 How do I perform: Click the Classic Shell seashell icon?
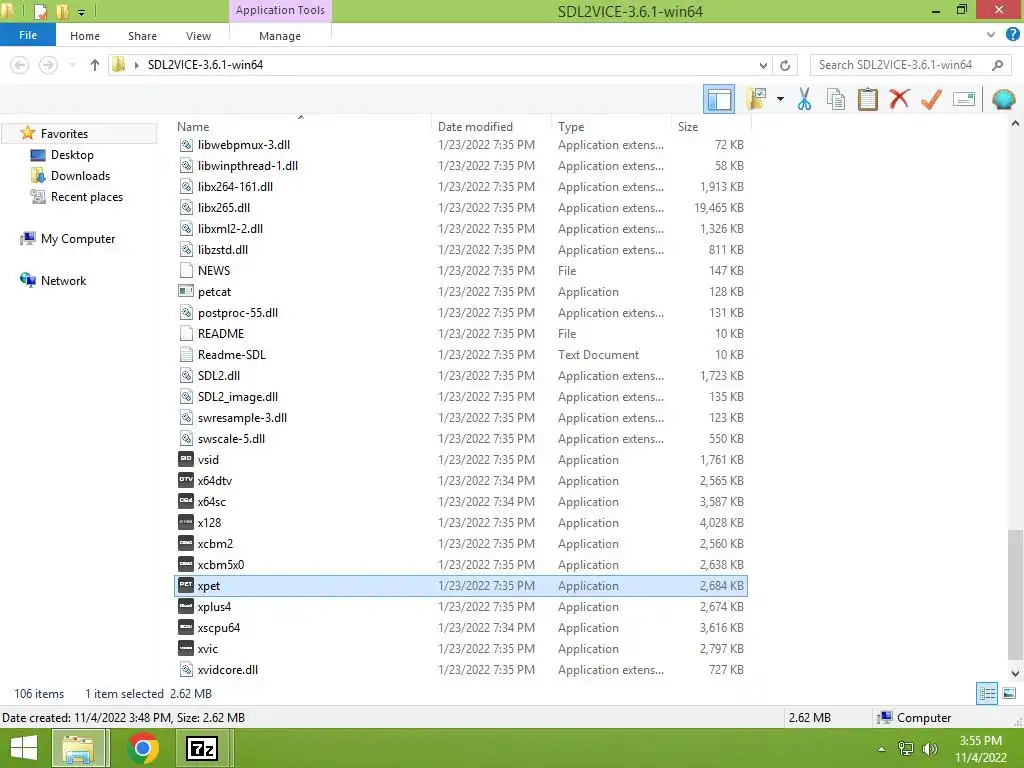[x=1003, y=99]
